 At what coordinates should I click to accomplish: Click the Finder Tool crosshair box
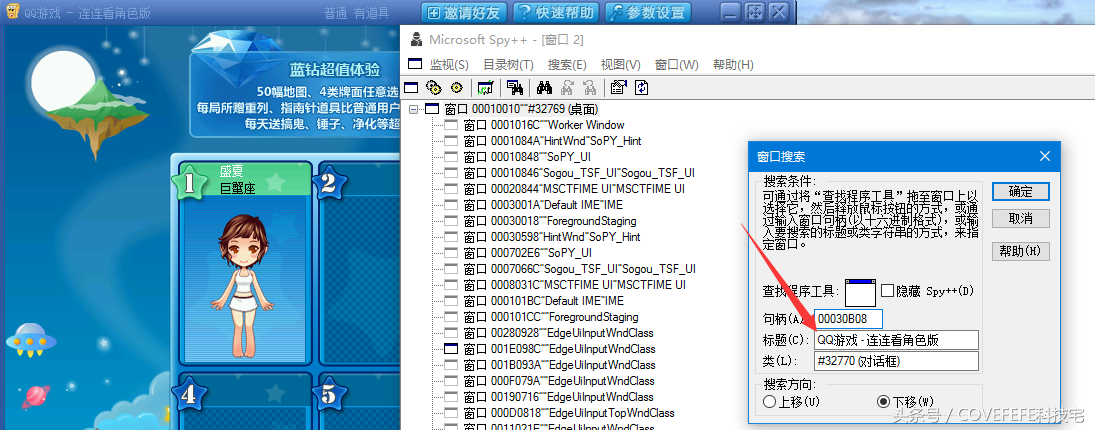coord(860,292)
